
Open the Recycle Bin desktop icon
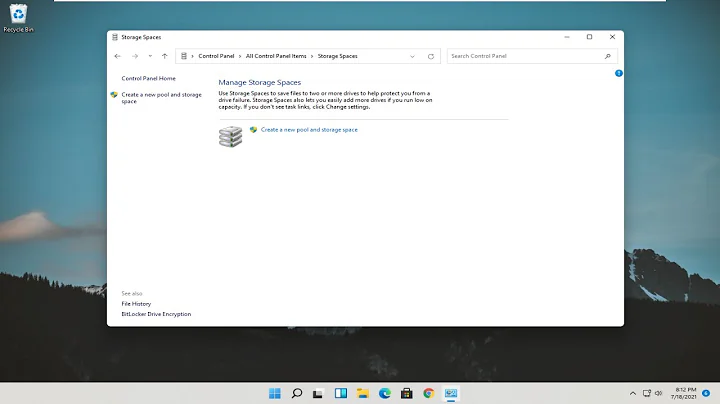pyautogui.click(x=18, y=18)
